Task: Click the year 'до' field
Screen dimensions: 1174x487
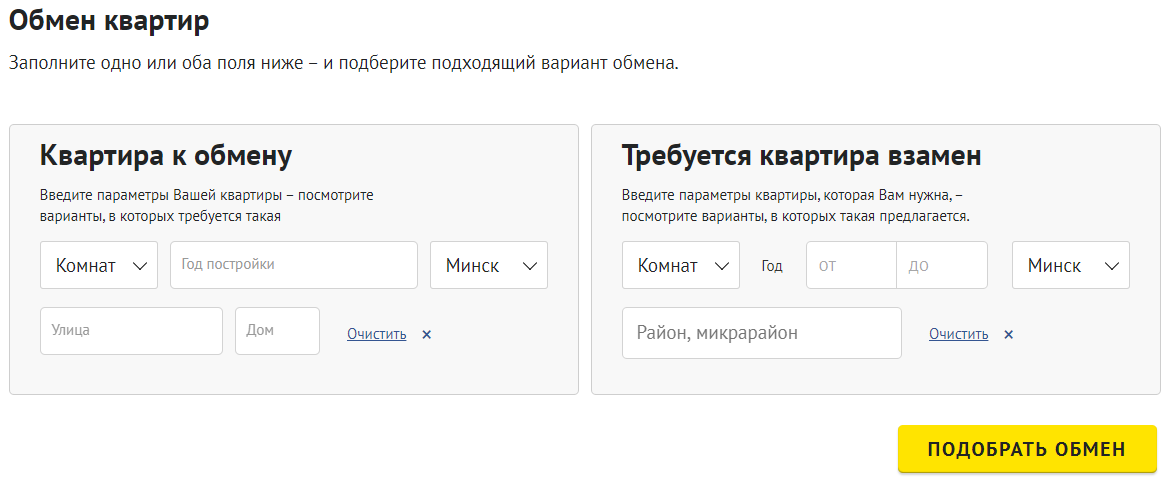Action: pos(941,266)
